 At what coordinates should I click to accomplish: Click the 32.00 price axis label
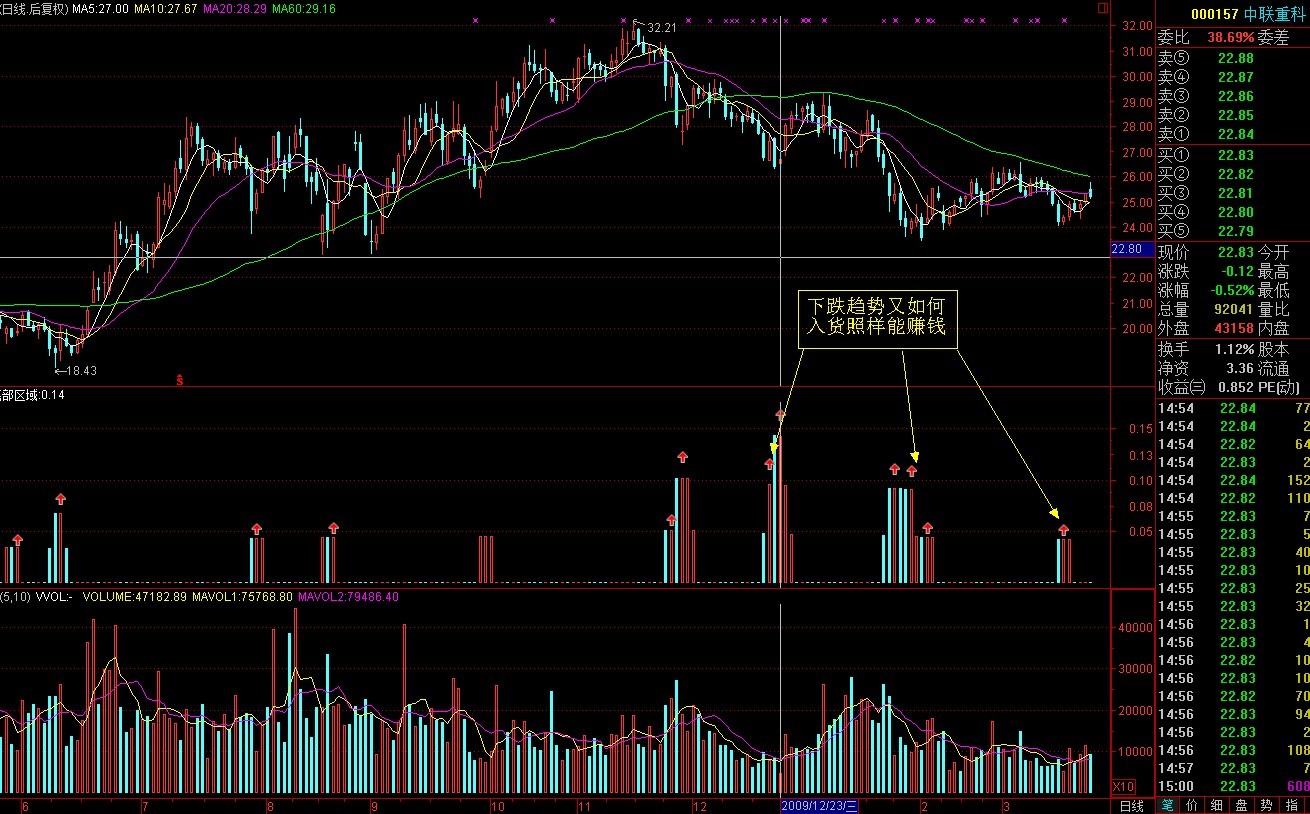(x=1136, y=26)
